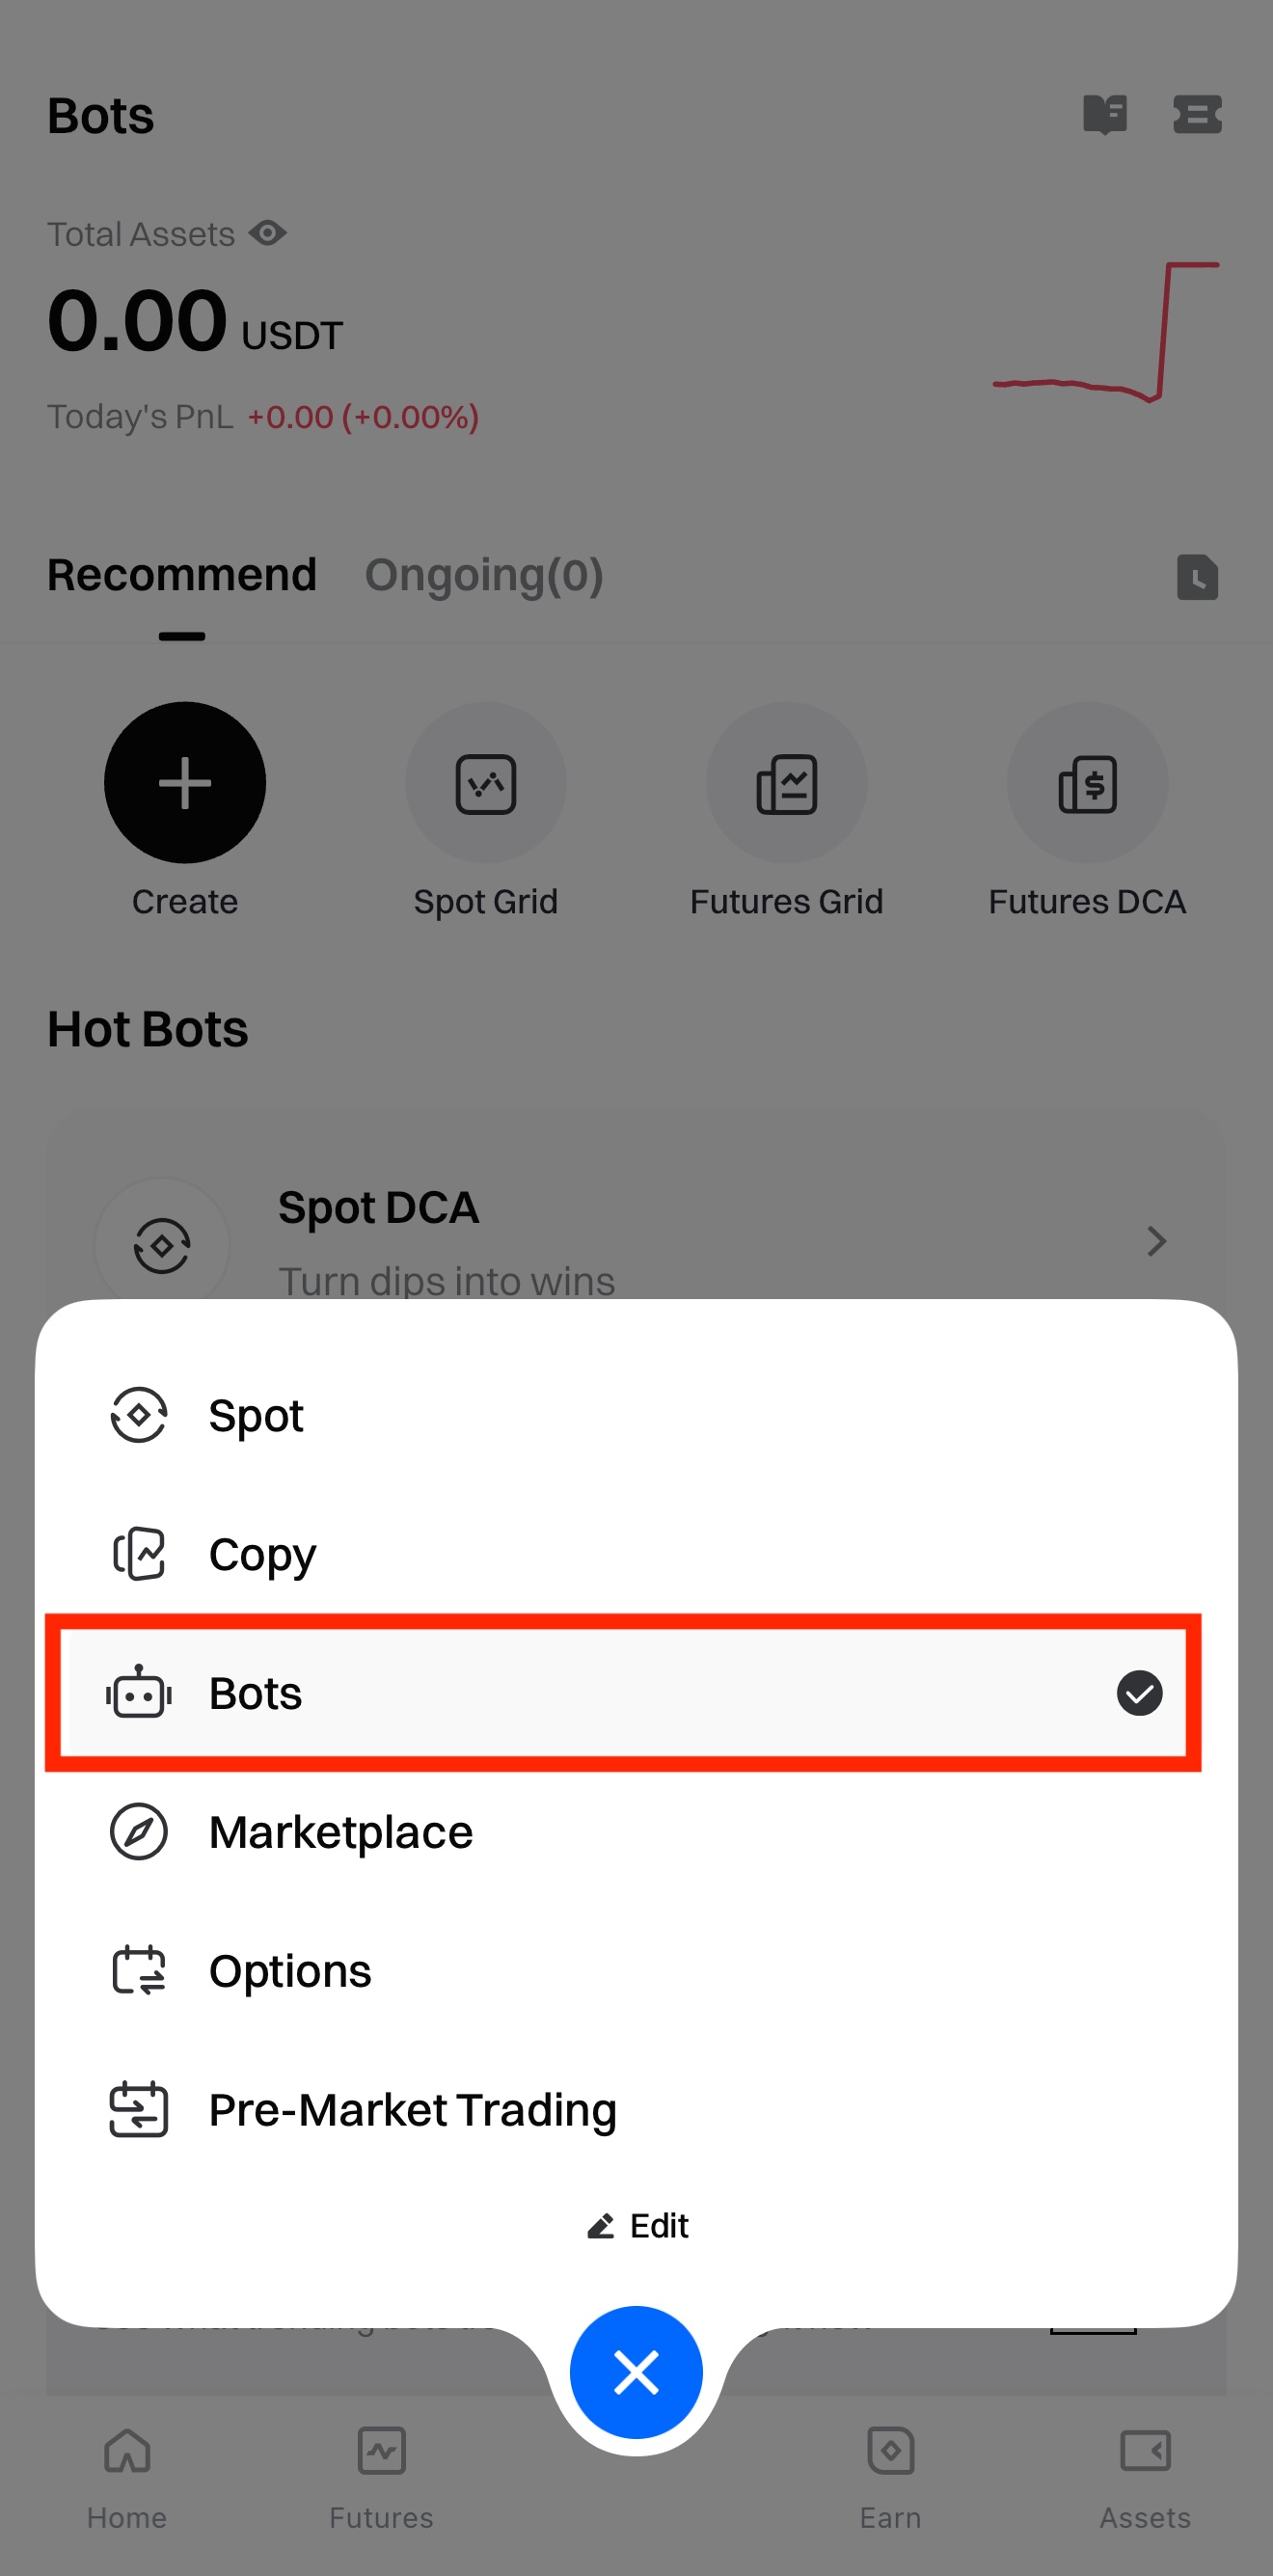The height and width of the screenshot is (2576, 1273).
Task: Close the trade menu popup
Action: coord(636,2372)
